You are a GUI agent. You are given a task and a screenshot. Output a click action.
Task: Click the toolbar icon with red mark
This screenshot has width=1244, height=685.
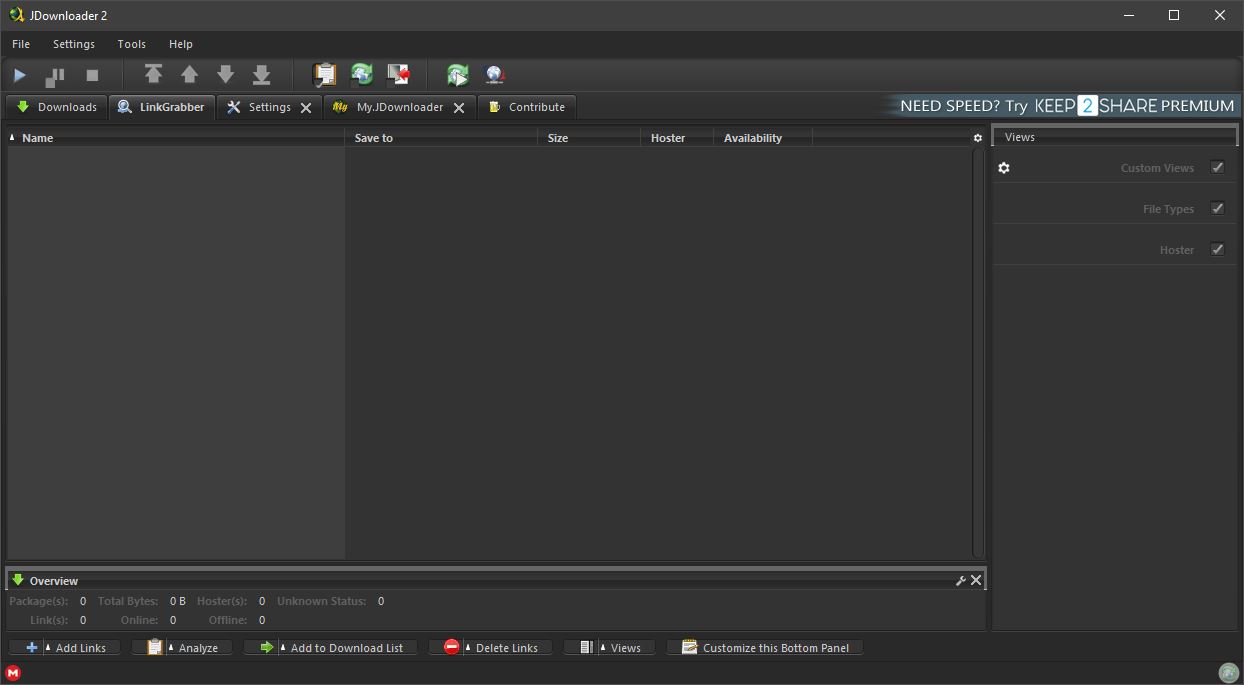[398, 75]
